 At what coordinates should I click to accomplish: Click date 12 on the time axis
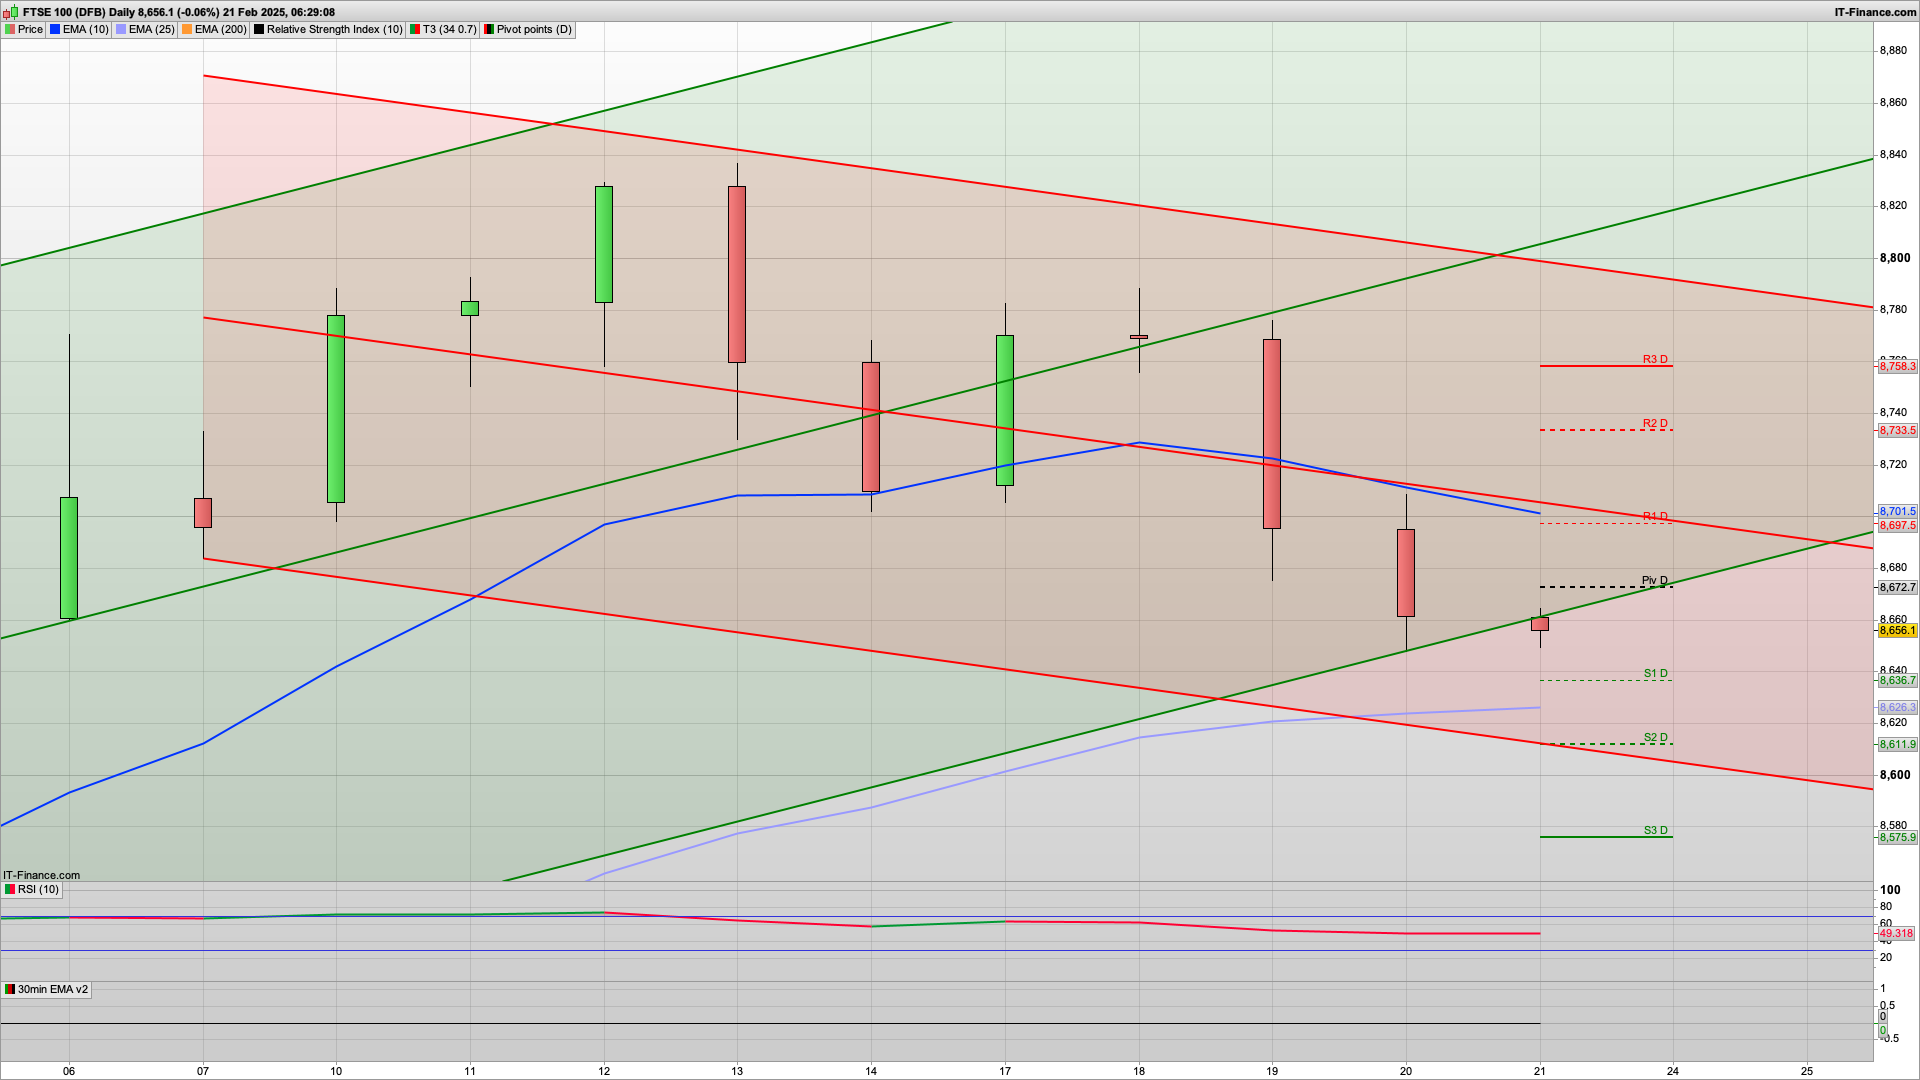(604, 1070)
